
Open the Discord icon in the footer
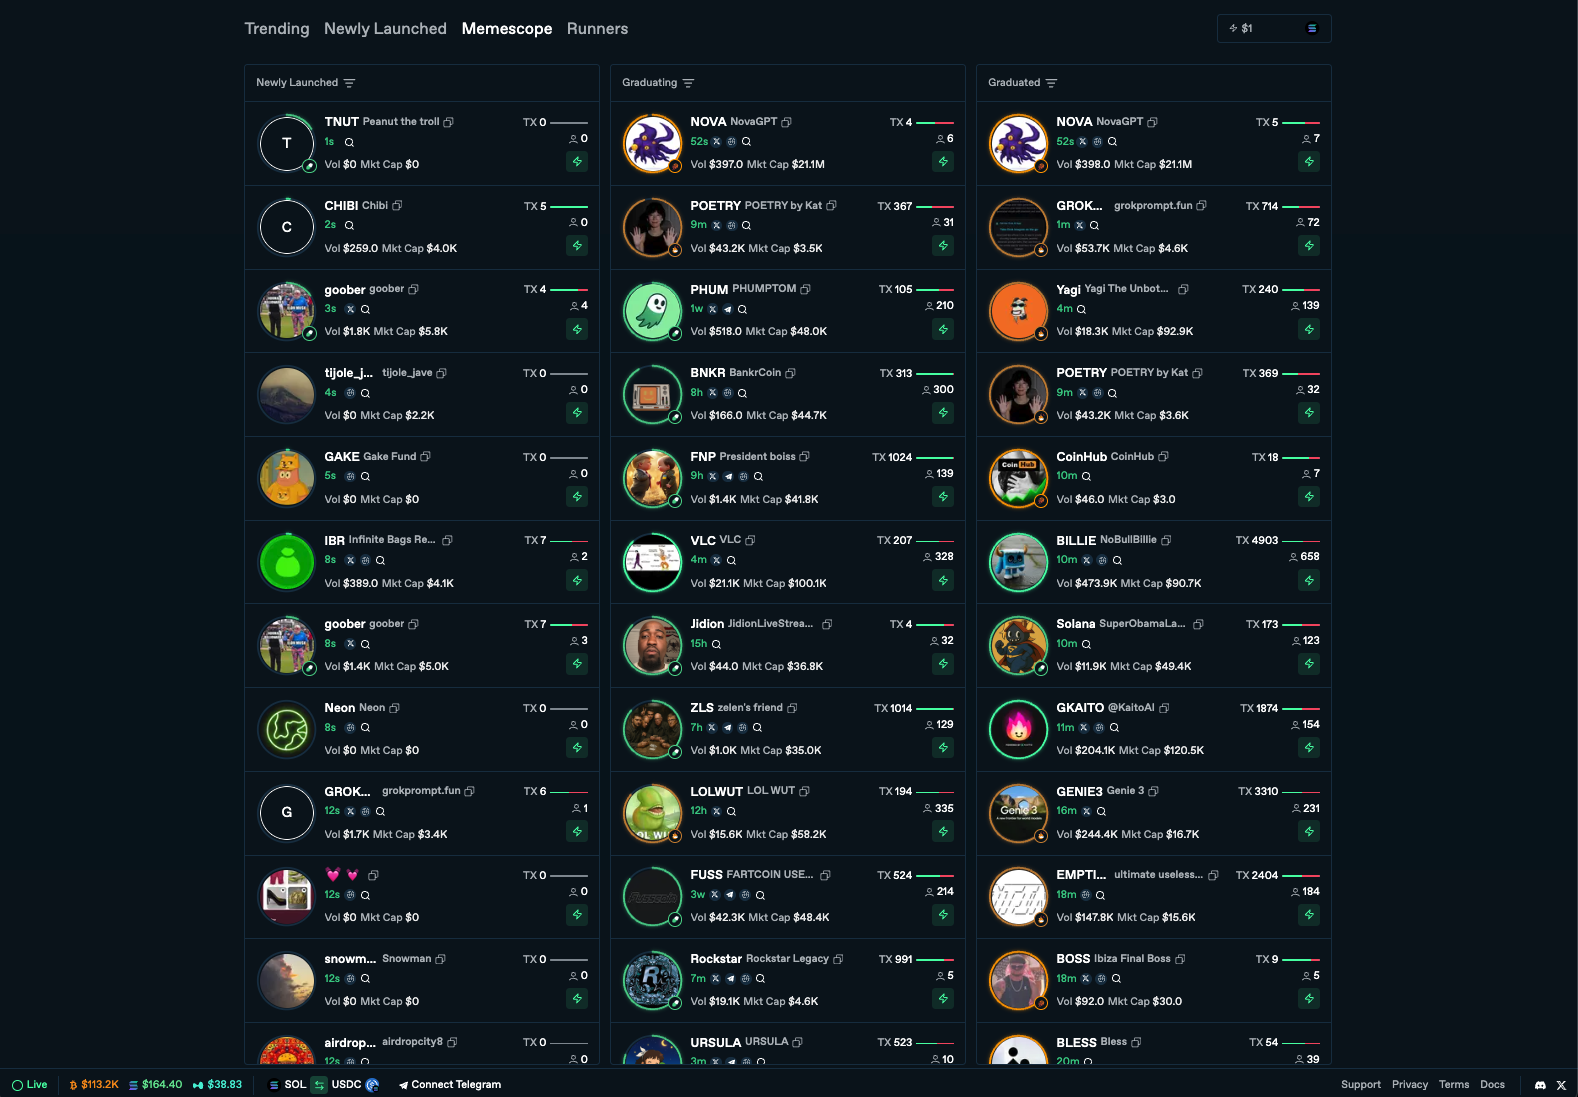1540,1085
